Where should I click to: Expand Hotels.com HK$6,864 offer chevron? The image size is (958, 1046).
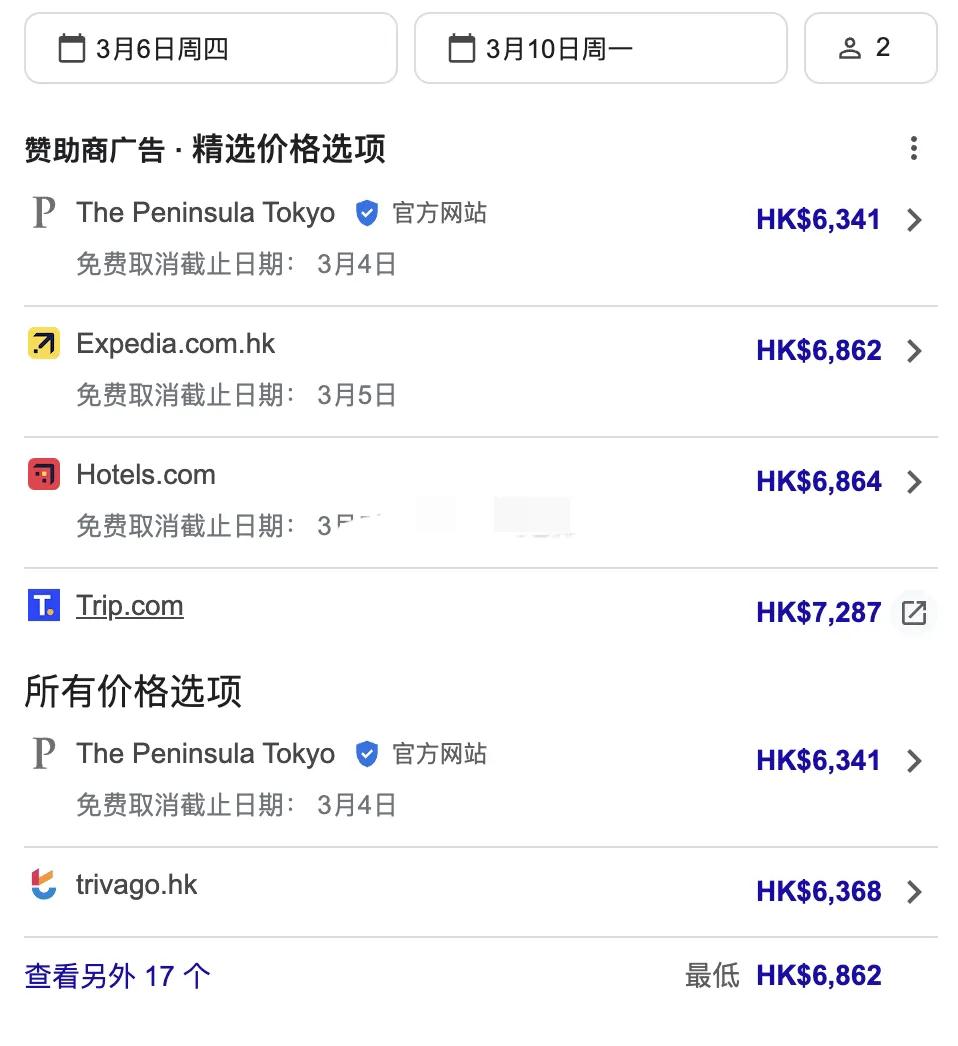pyautogui.click(x=914, y=482)
